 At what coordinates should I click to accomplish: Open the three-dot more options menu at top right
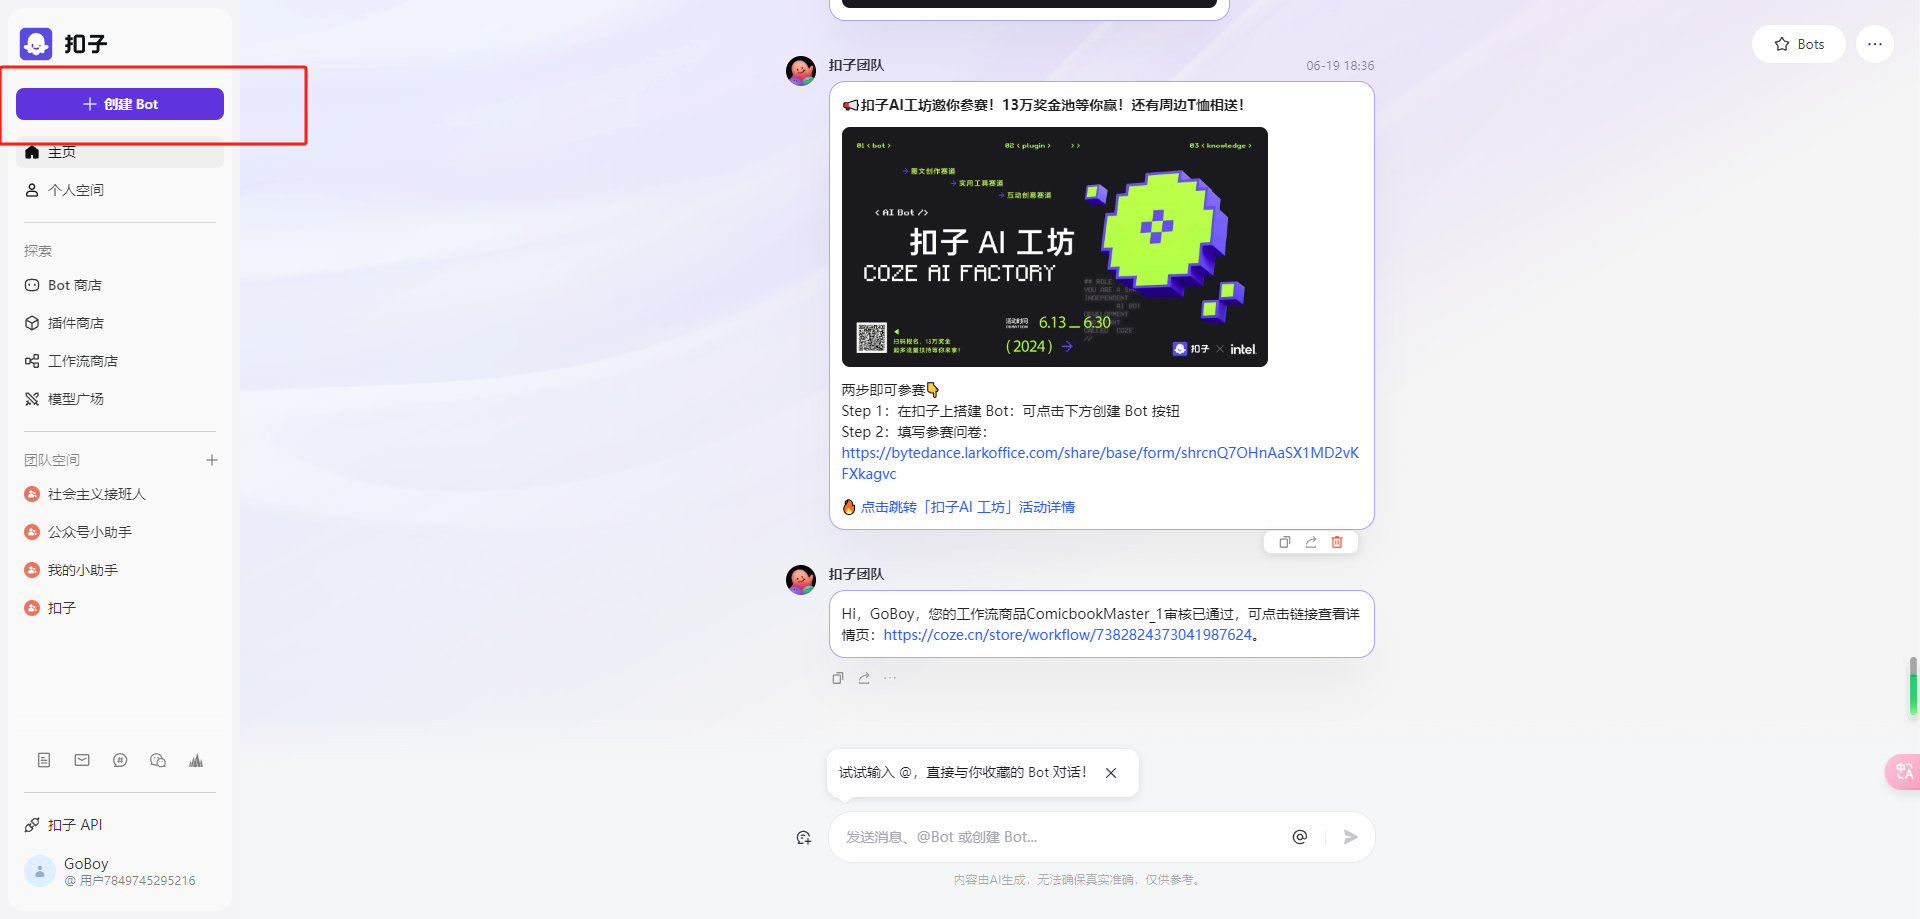tap(1875, 44)
